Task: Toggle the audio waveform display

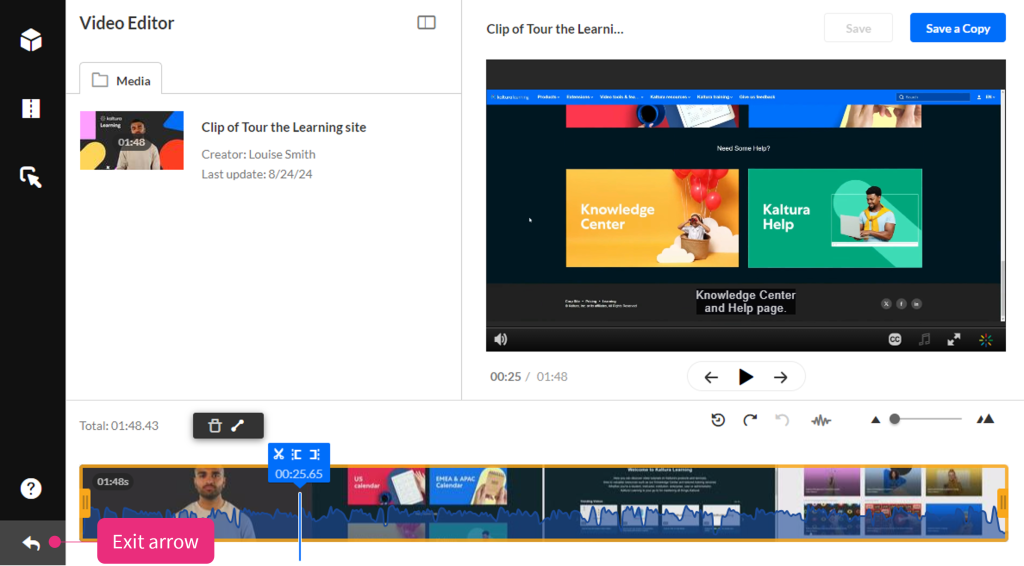Action: pyautogui.click(x=821, y=420)
